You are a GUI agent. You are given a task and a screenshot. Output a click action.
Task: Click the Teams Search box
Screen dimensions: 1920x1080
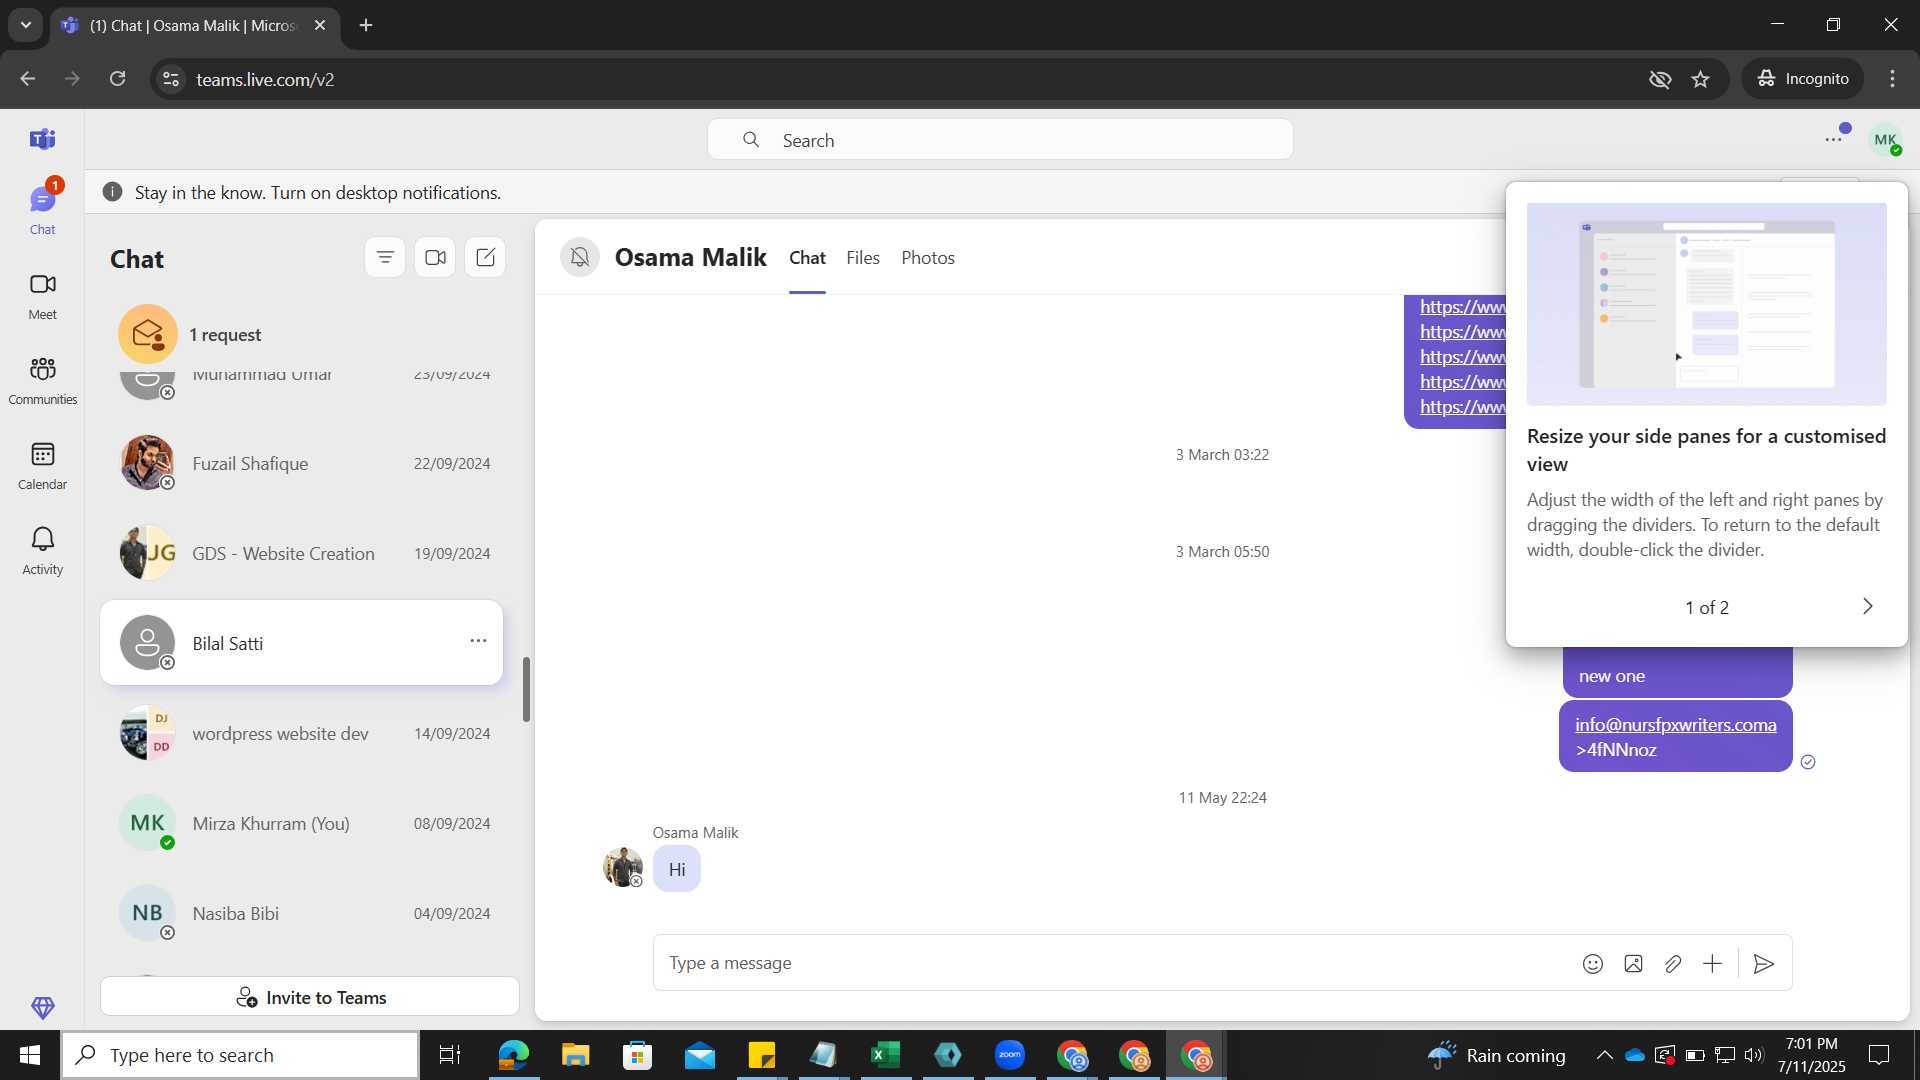[x=1000, y=140]
